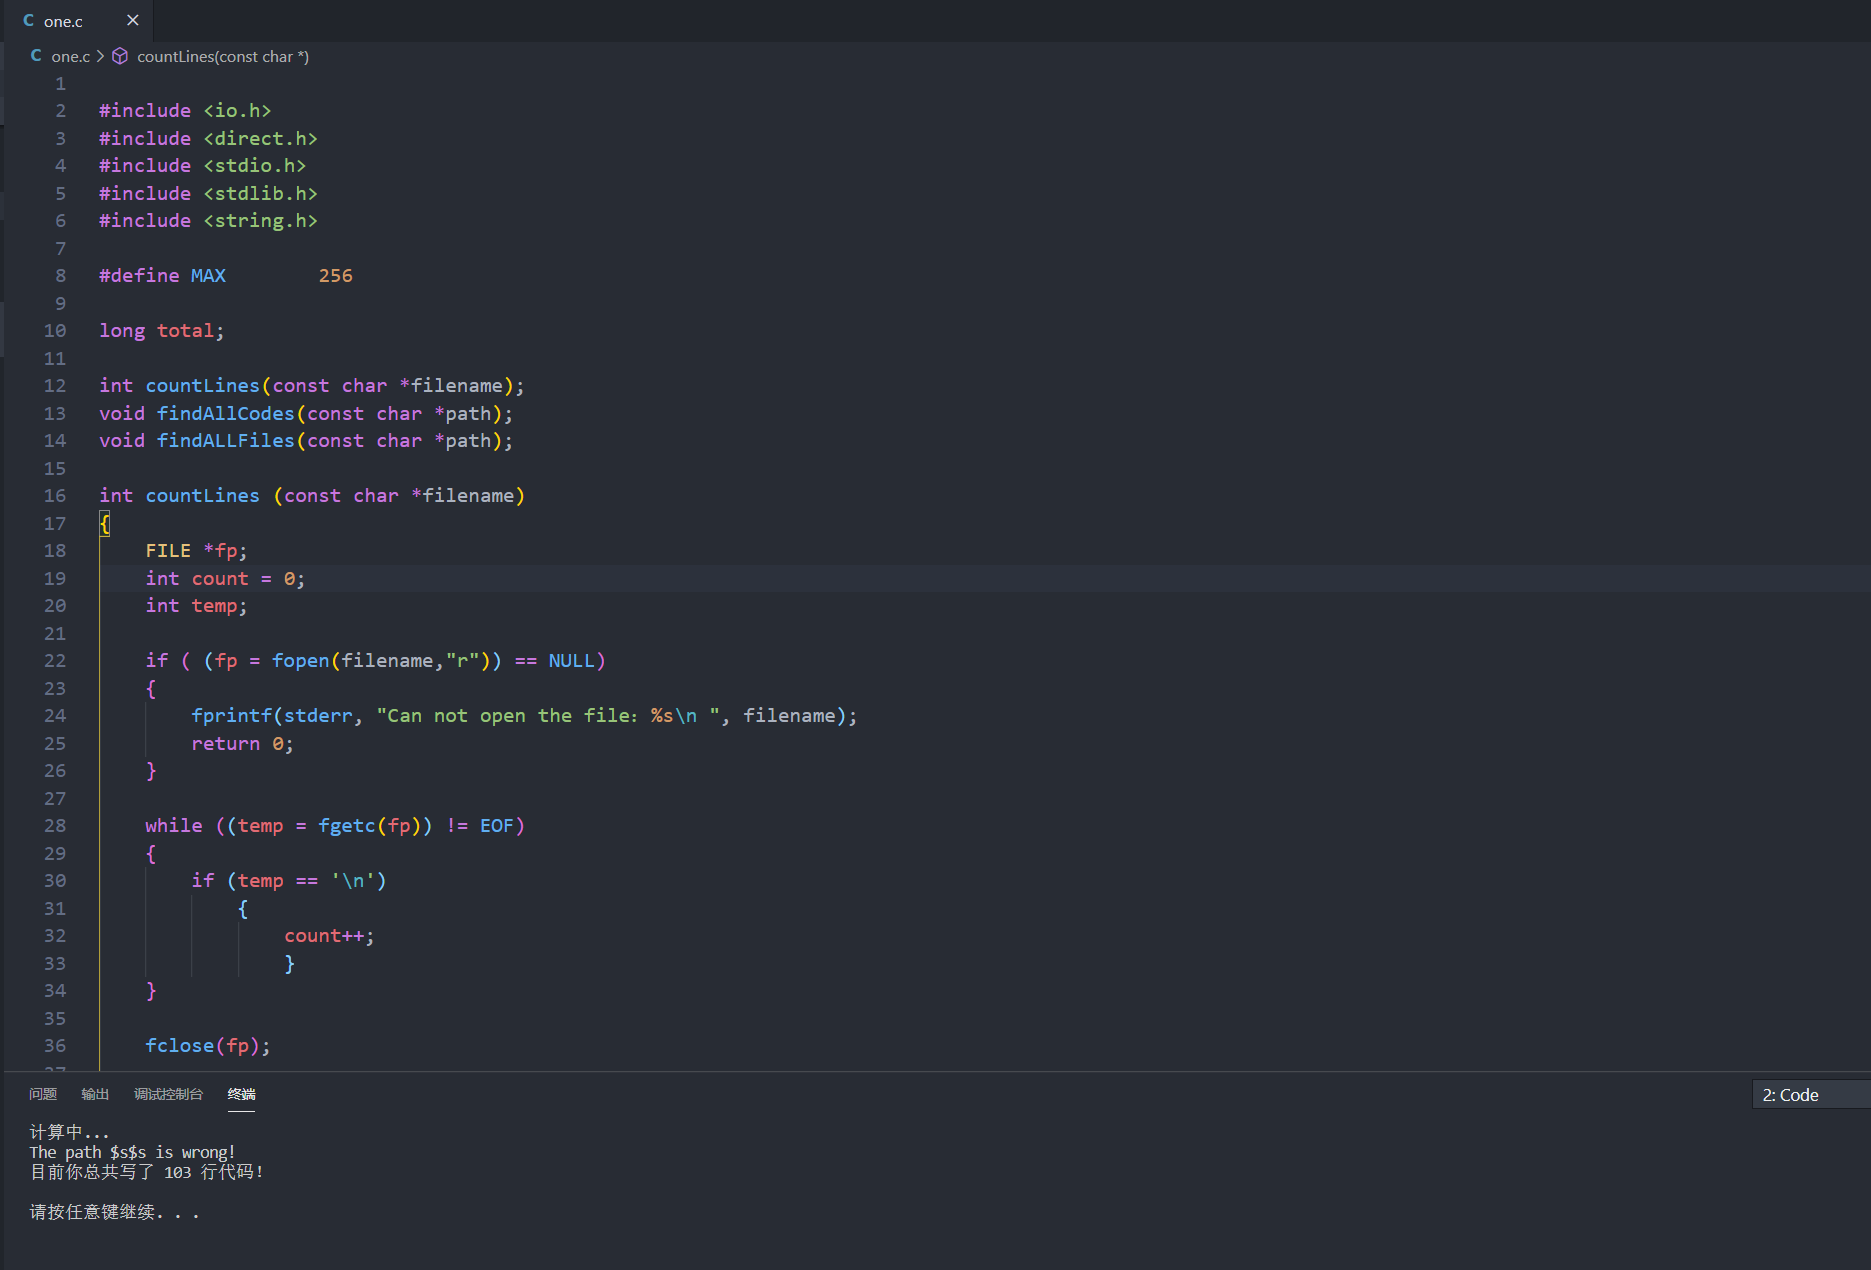Viewport: 1871px width, 1270px height.
Task: Click terminal text '计算中...'
Action: tap(69, 1132)
